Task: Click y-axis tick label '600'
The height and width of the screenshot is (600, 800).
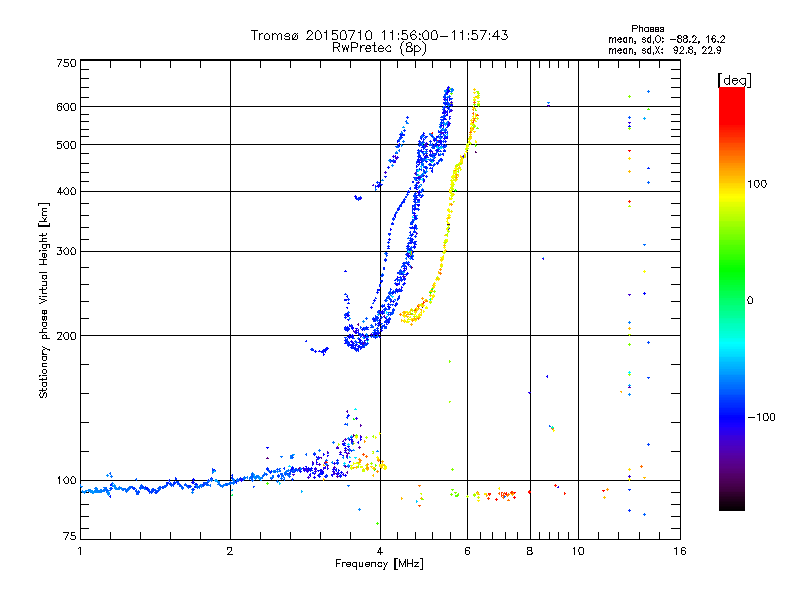Action: click(66, 107)
